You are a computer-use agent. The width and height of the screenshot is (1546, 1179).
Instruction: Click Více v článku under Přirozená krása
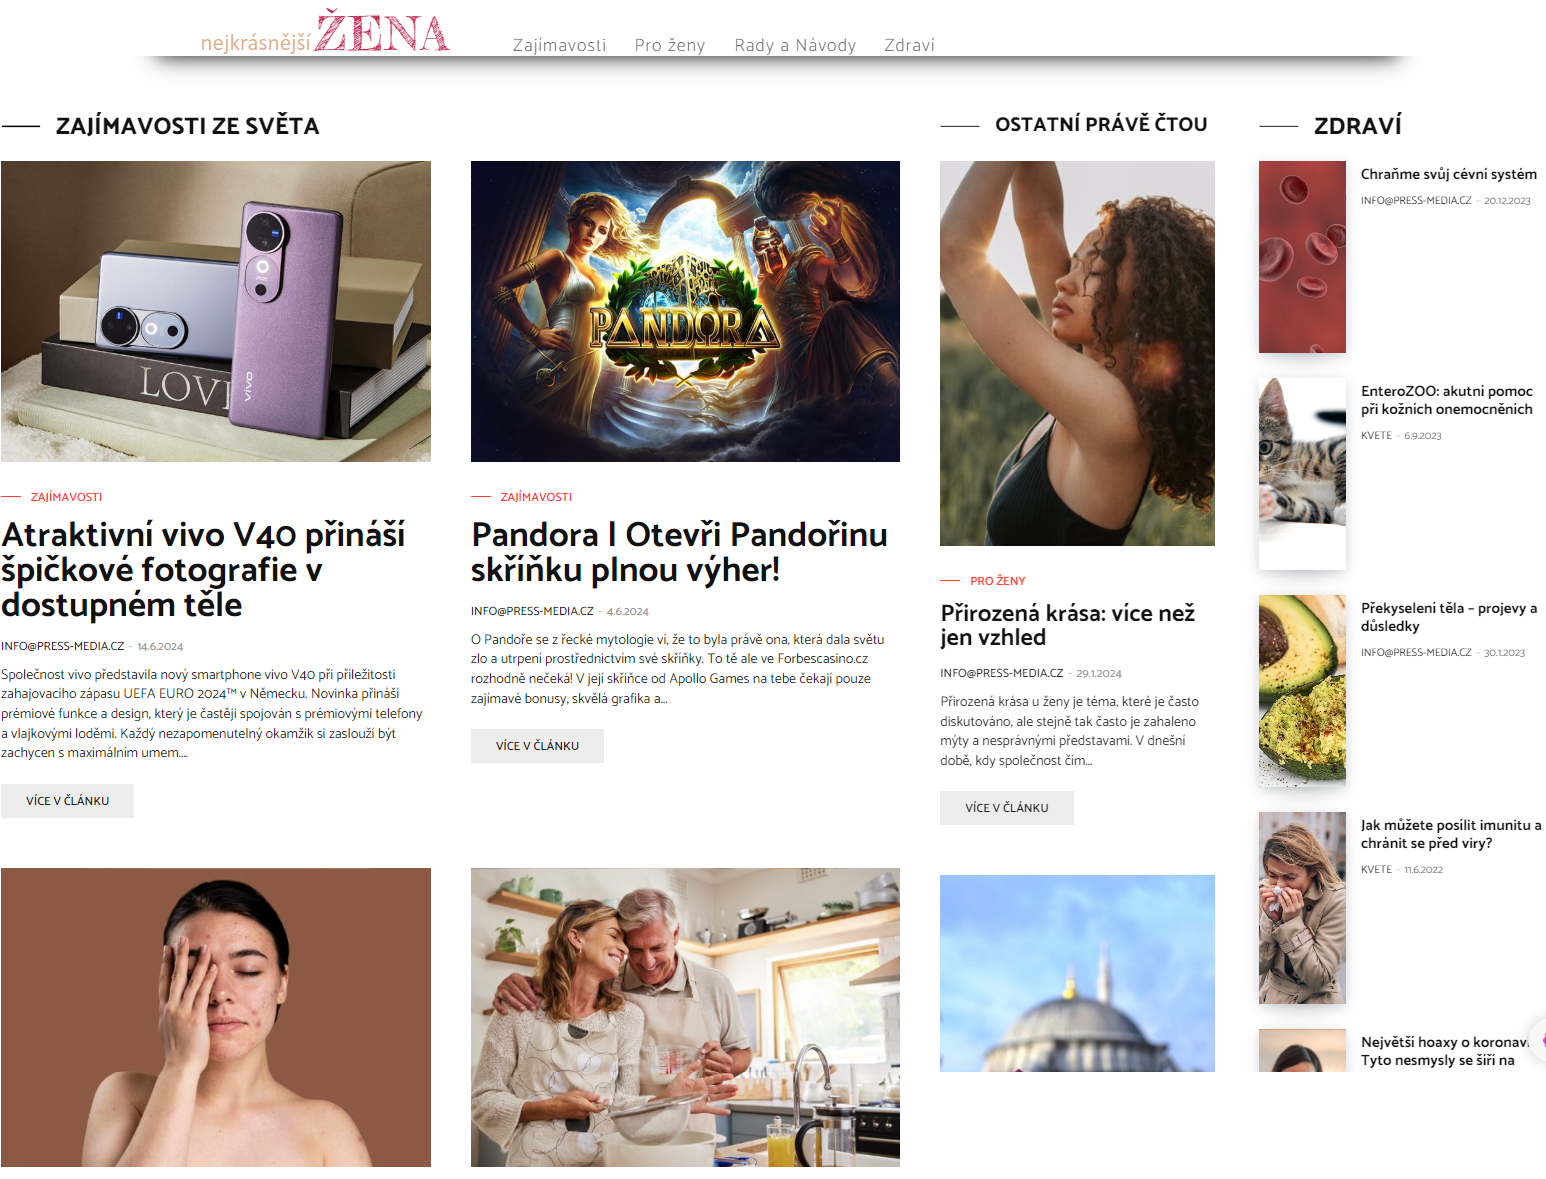(x=1007, y=808)
